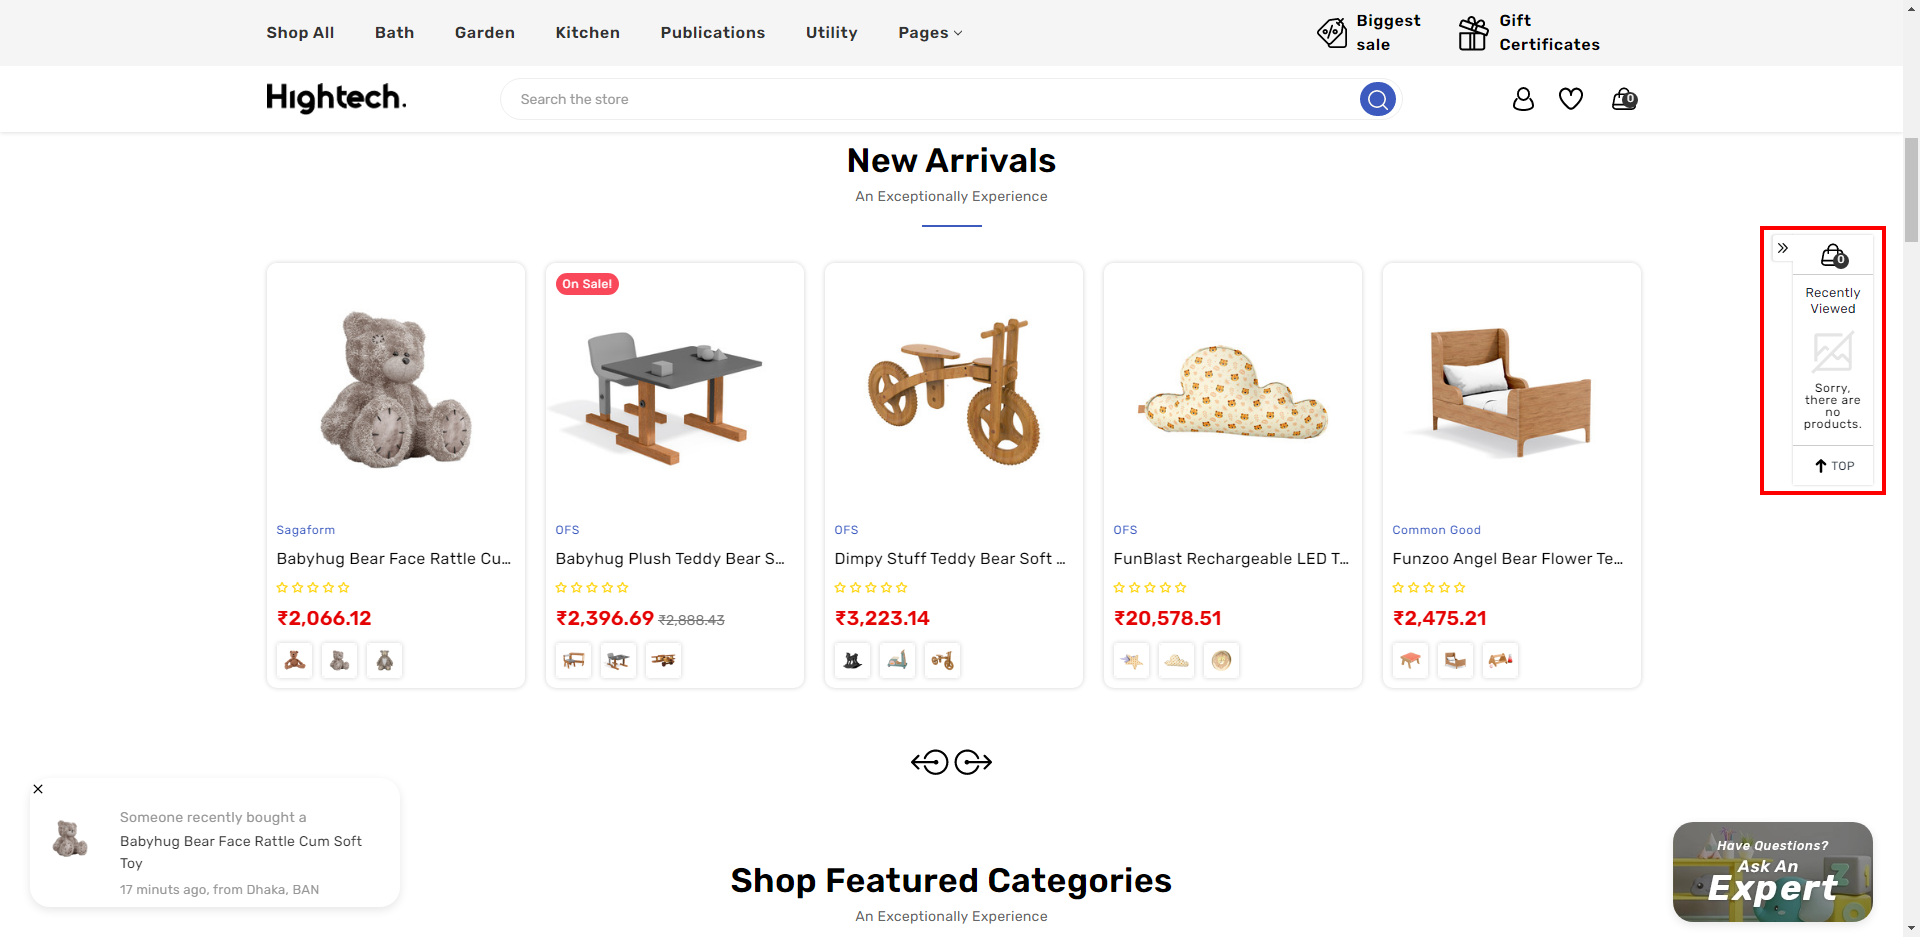The height and width of the screenshot is (937, 1920).
Task: Open the Sagaform brand link
Action: (x=306, y=530)
